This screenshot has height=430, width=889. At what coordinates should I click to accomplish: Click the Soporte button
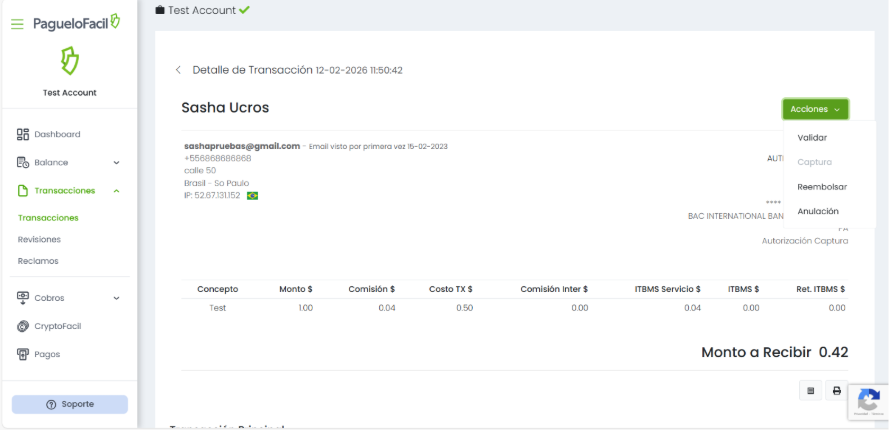tap(70, 404)
